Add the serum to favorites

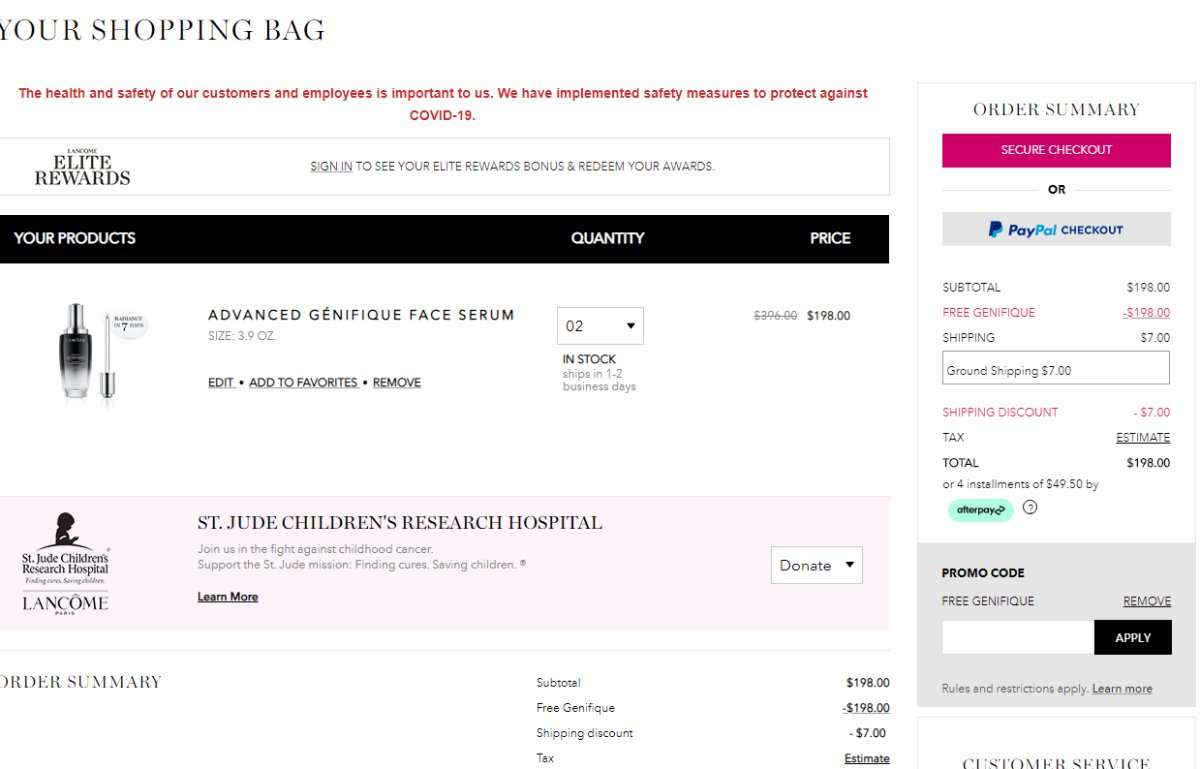[303, 382]
